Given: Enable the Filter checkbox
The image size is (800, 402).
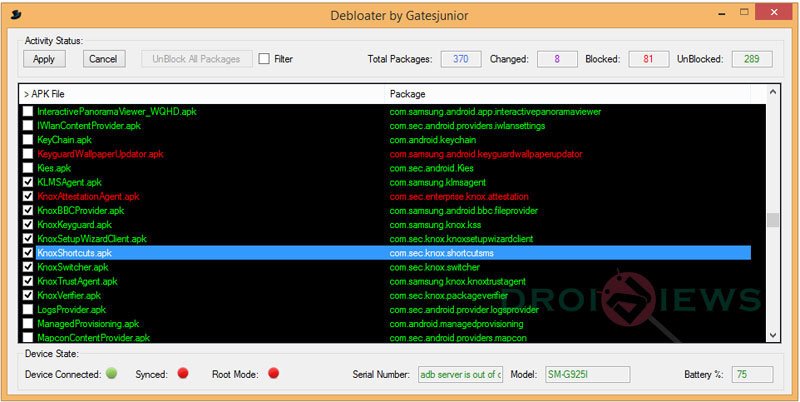Looking at the screenshot, I should click(264, 59).
